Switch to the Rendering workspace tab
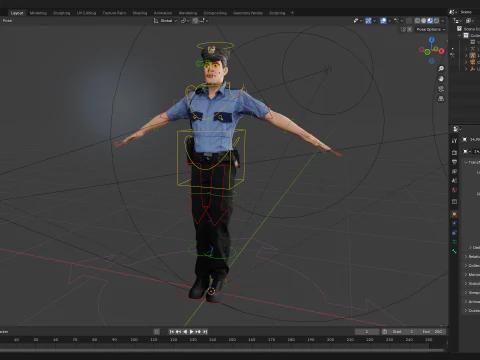 pyautogui.click(x=188, y=13)
